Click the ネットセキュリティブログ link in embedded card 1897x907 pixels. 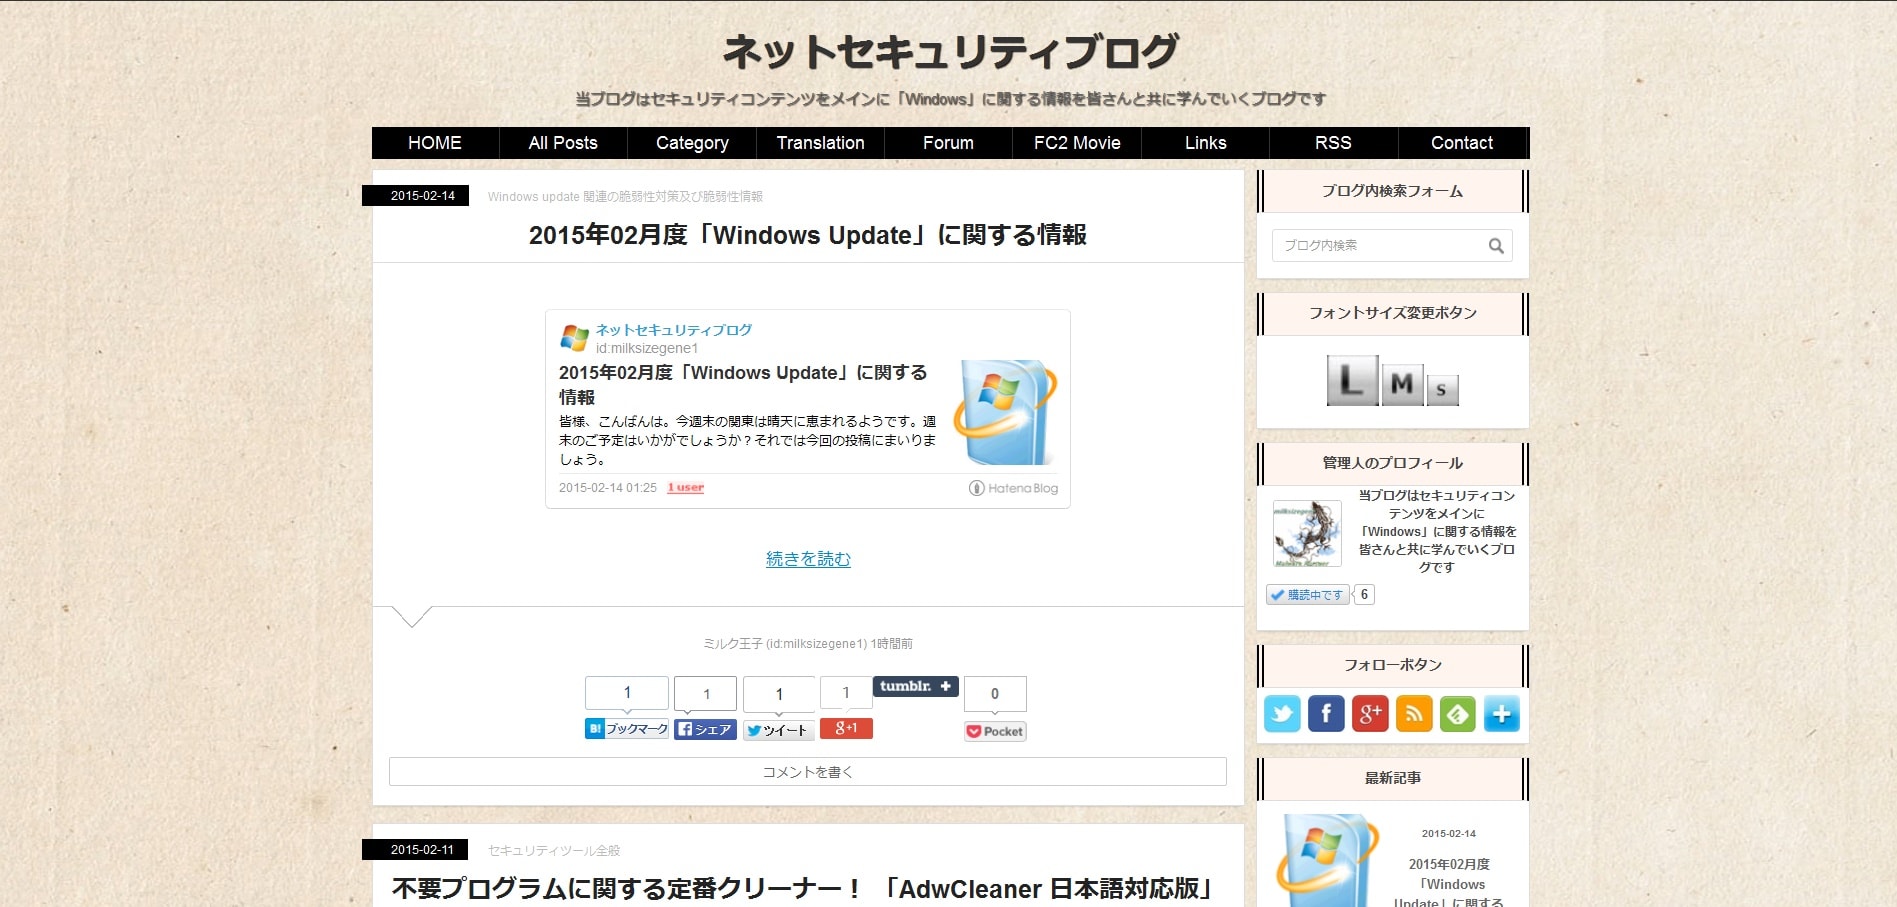pyautogui.click(x=674, y=330)
